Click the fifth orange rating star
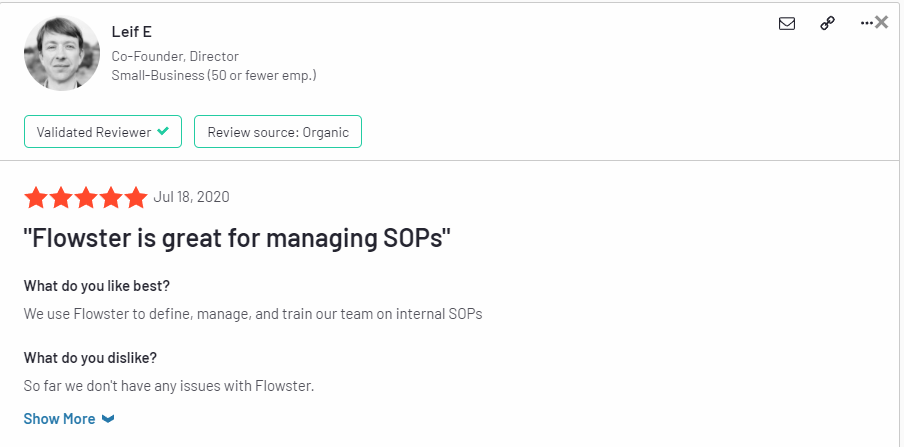This screenshot has height=447, width=904. coord(137,197)
